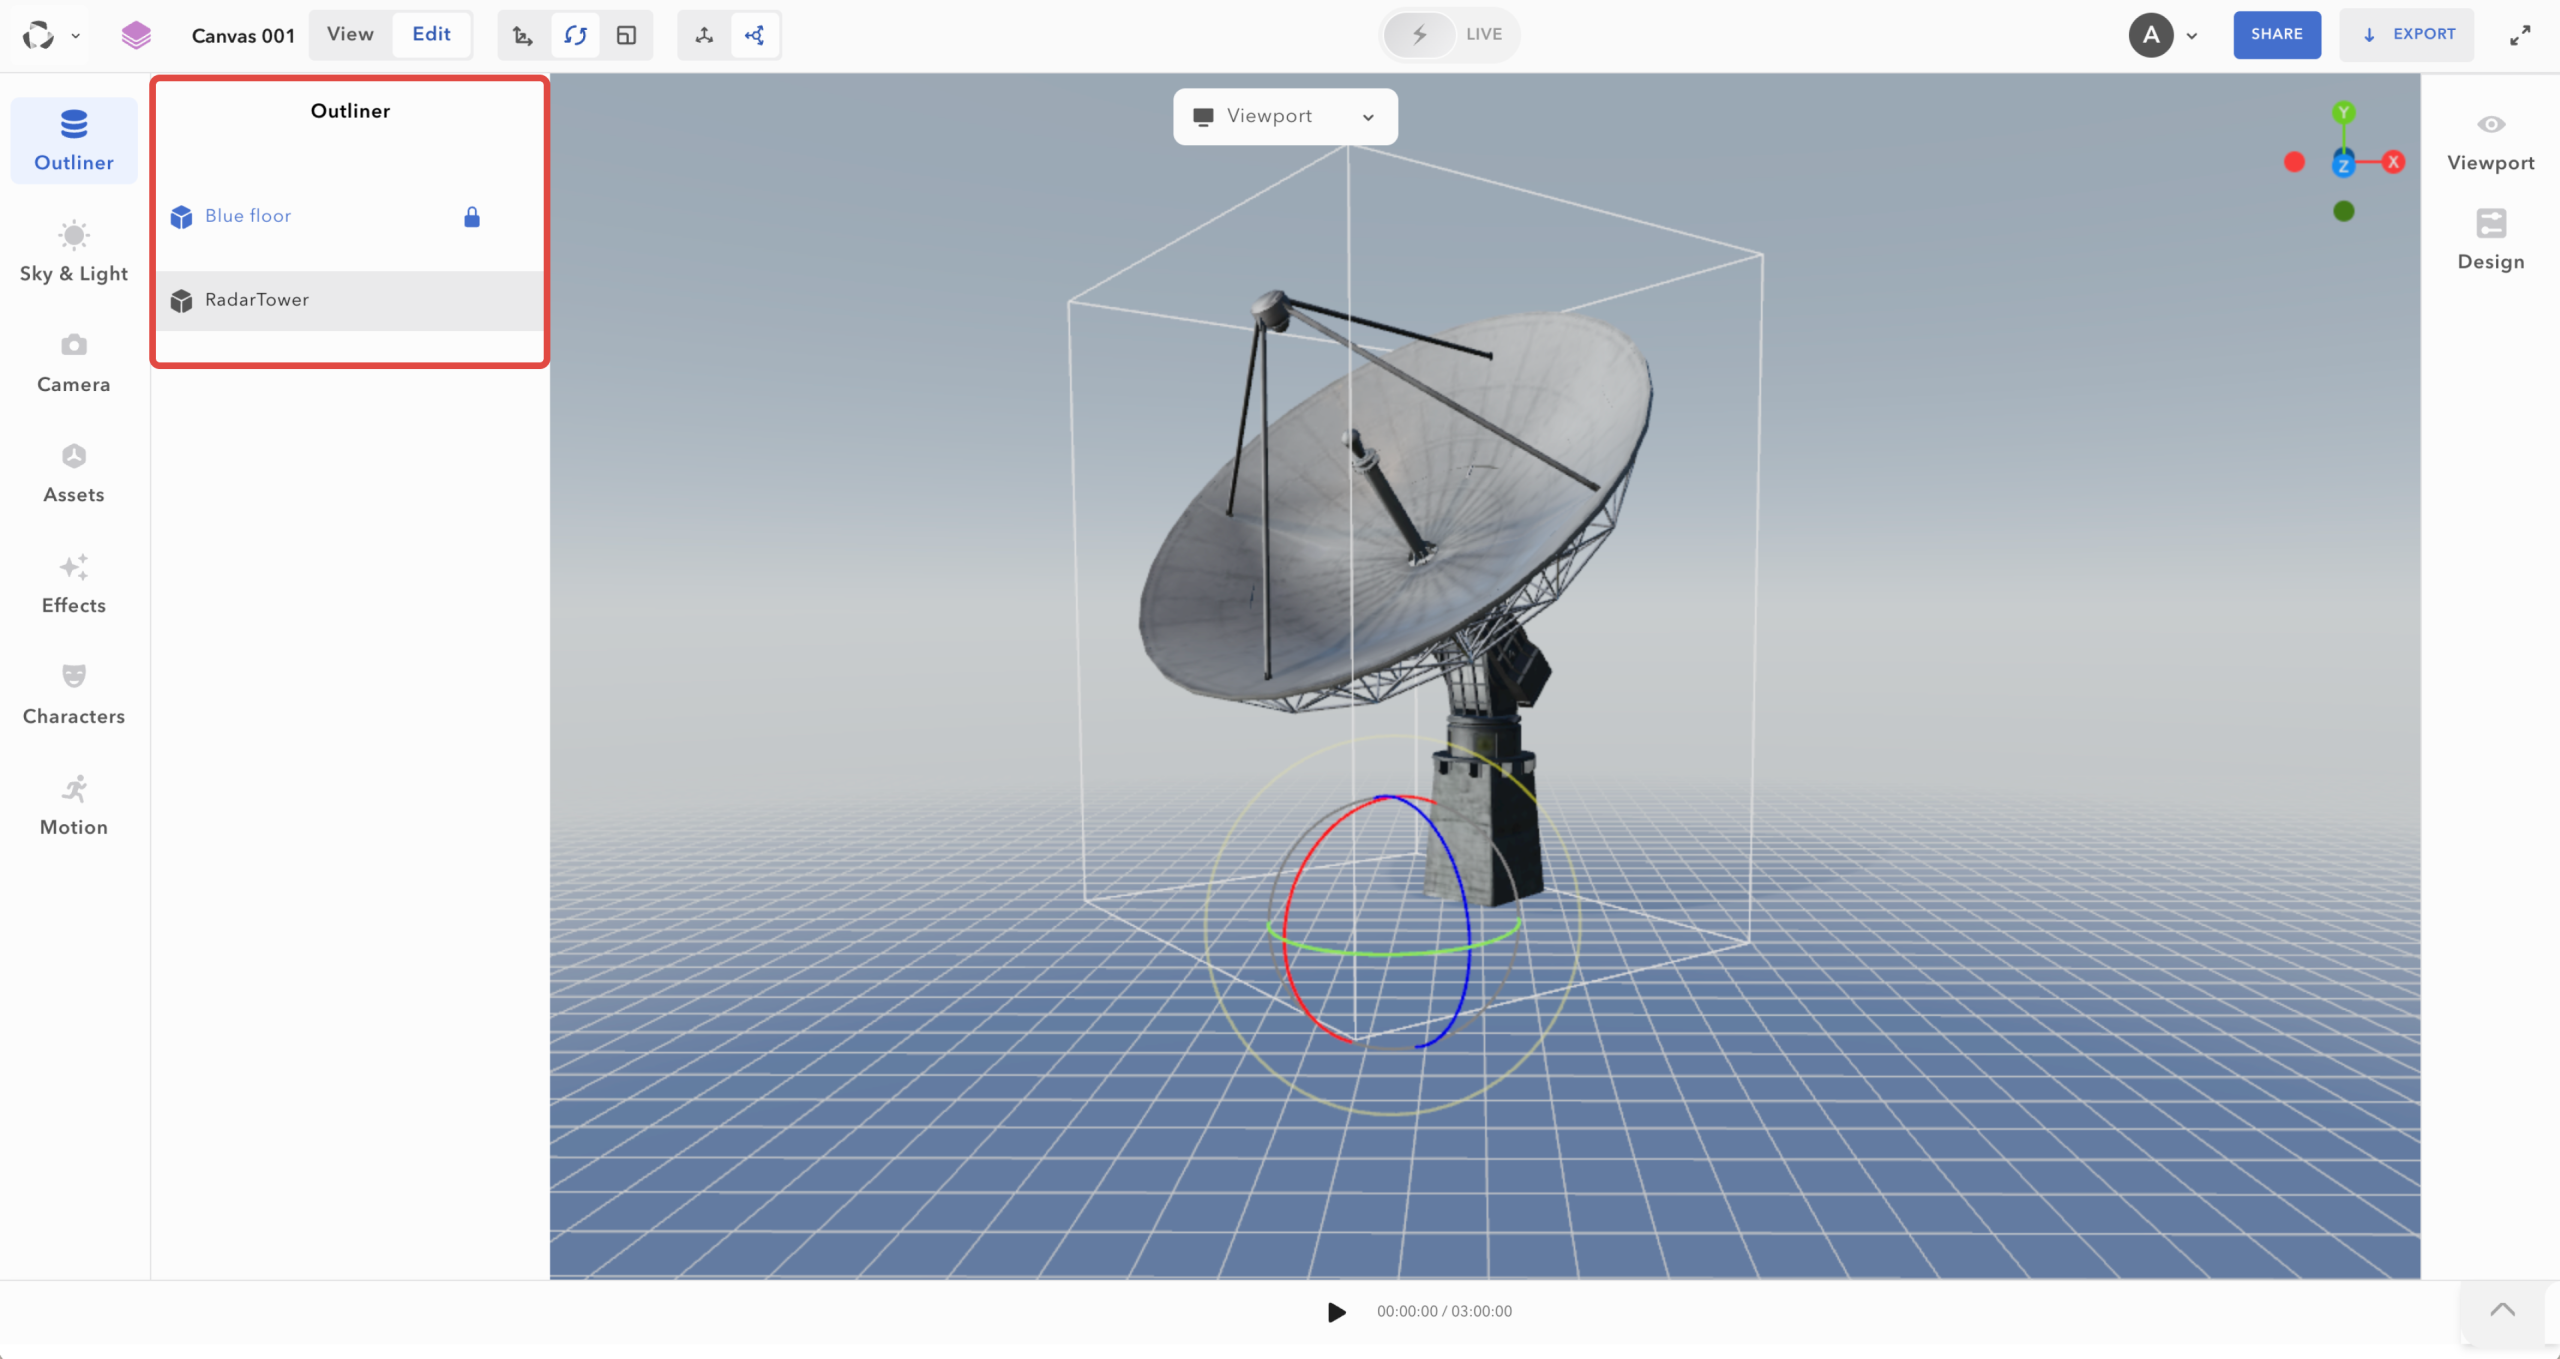The width and height of the screenshot is (2560, 1359).
Task: Open the Assets panel
Action: tap(73, 472)
